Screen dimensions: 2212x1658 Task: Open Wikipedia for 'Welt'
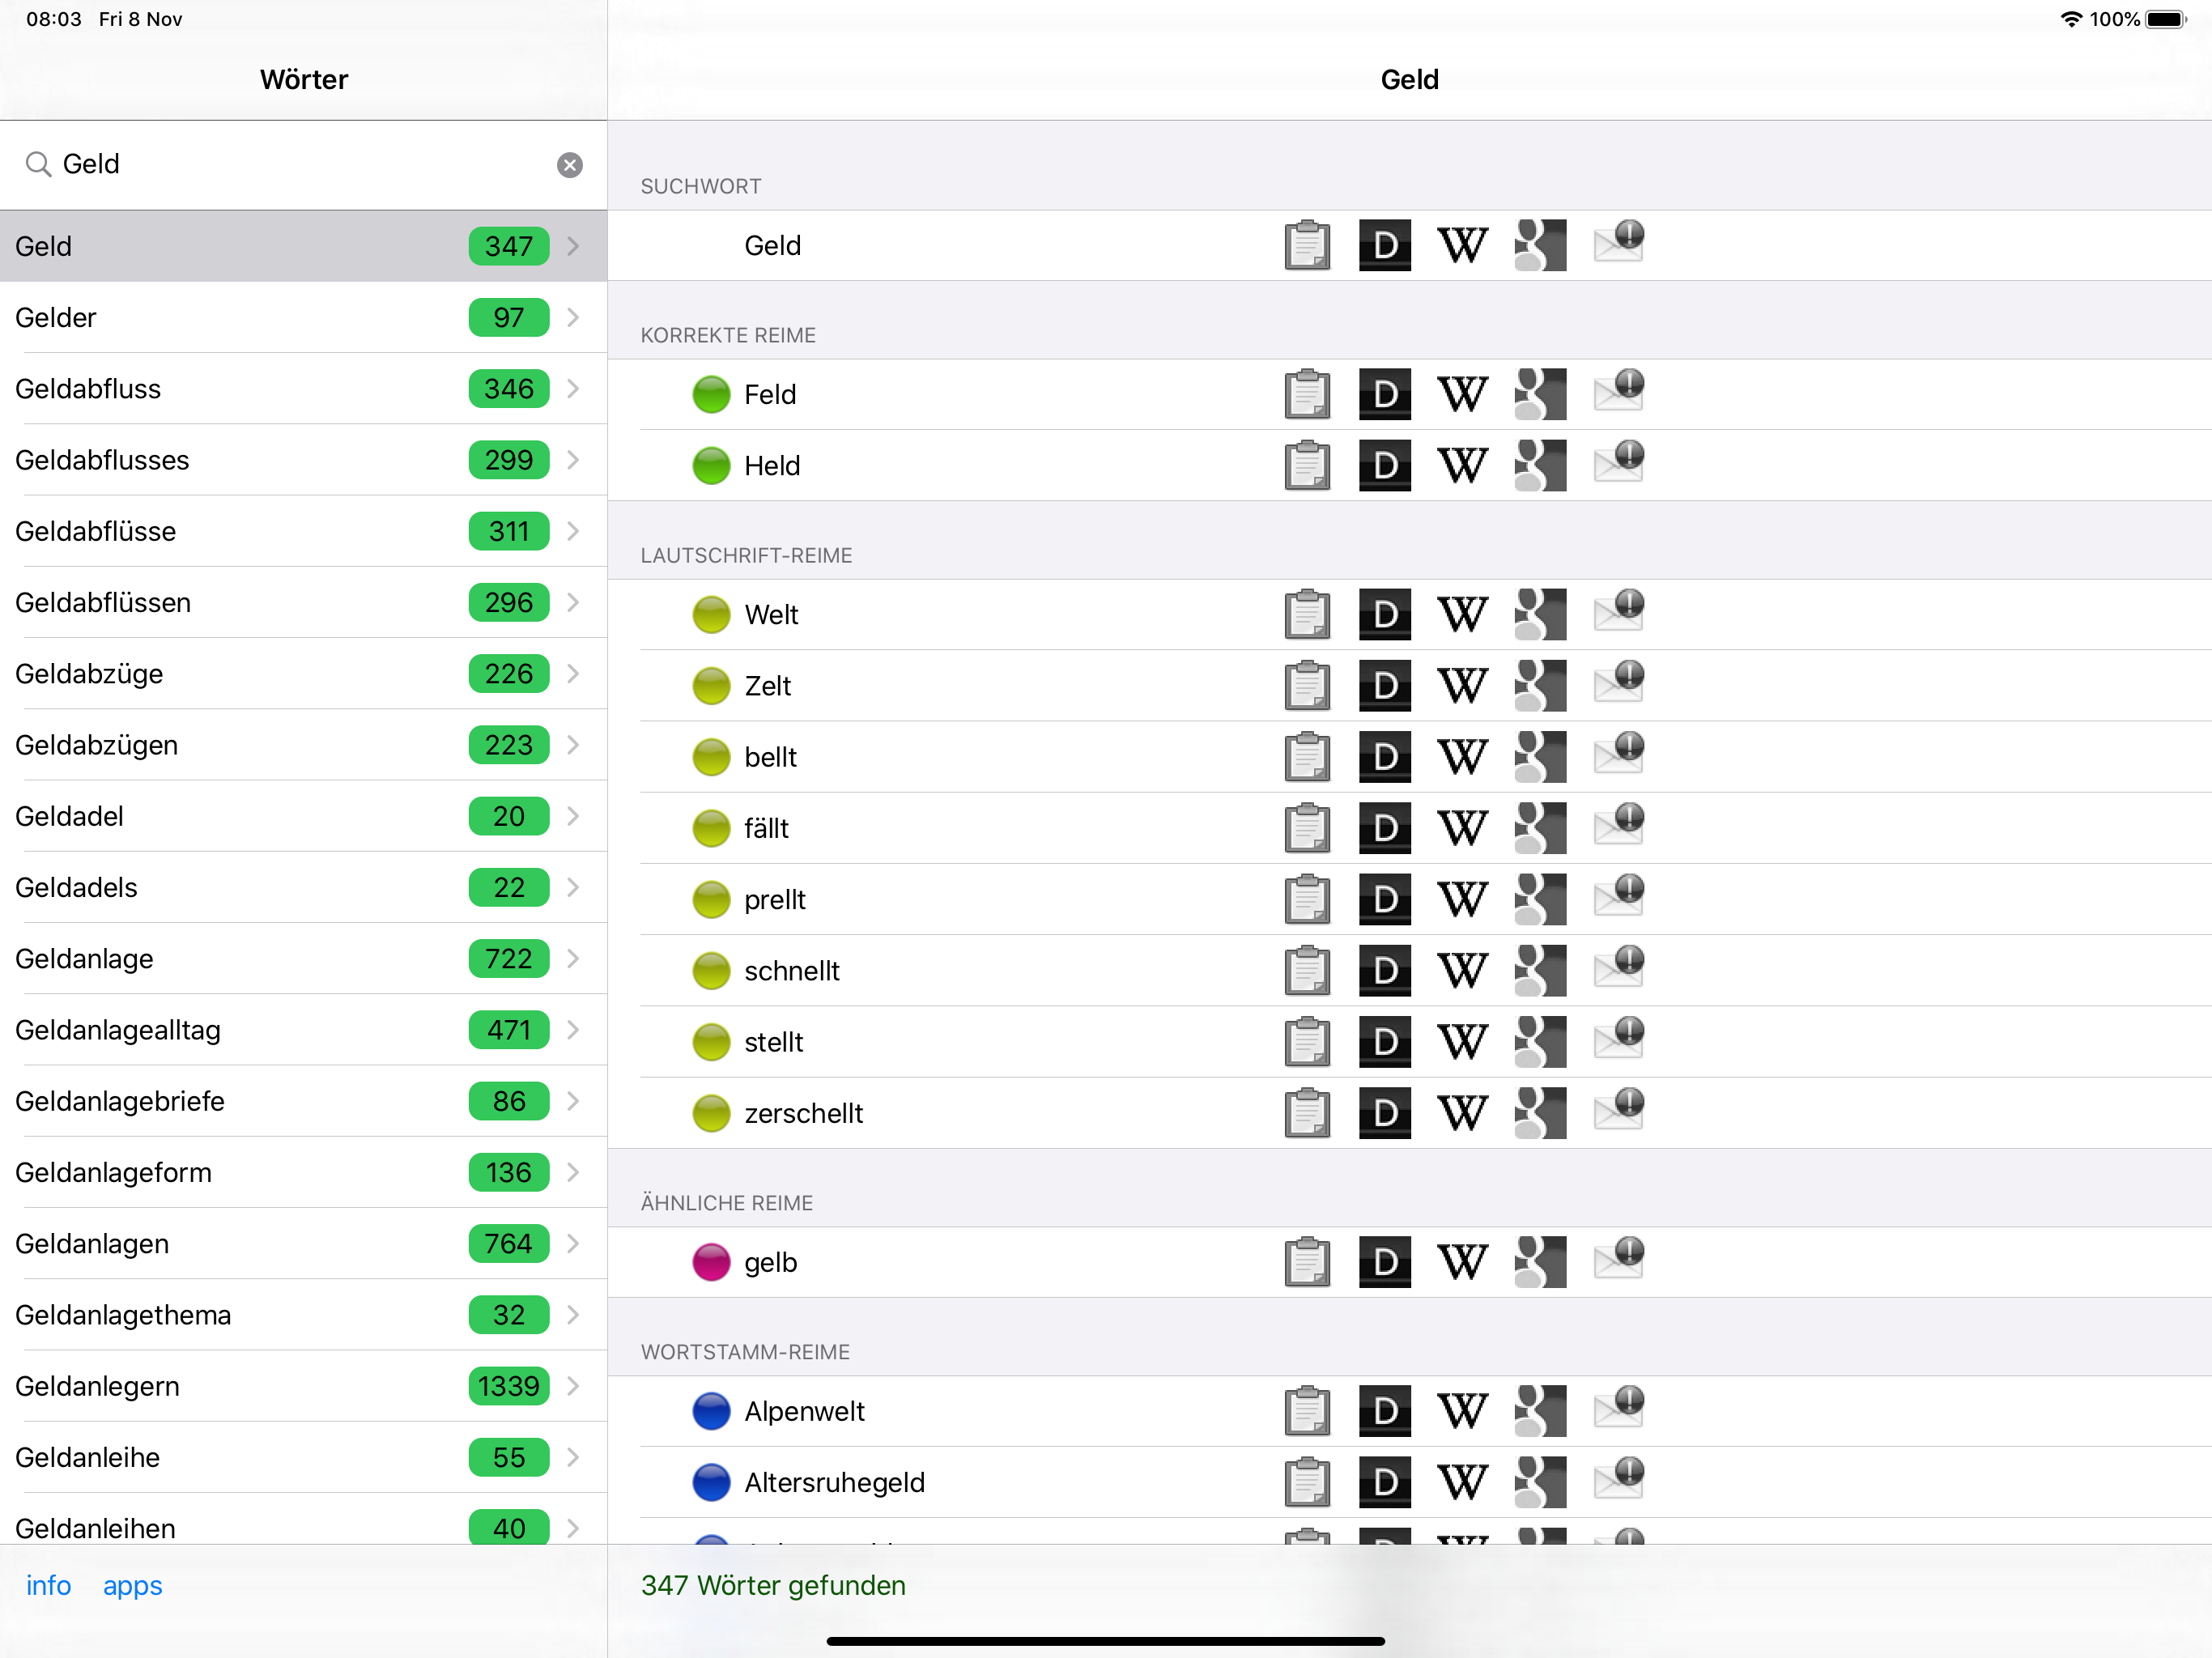point(1462,614)
